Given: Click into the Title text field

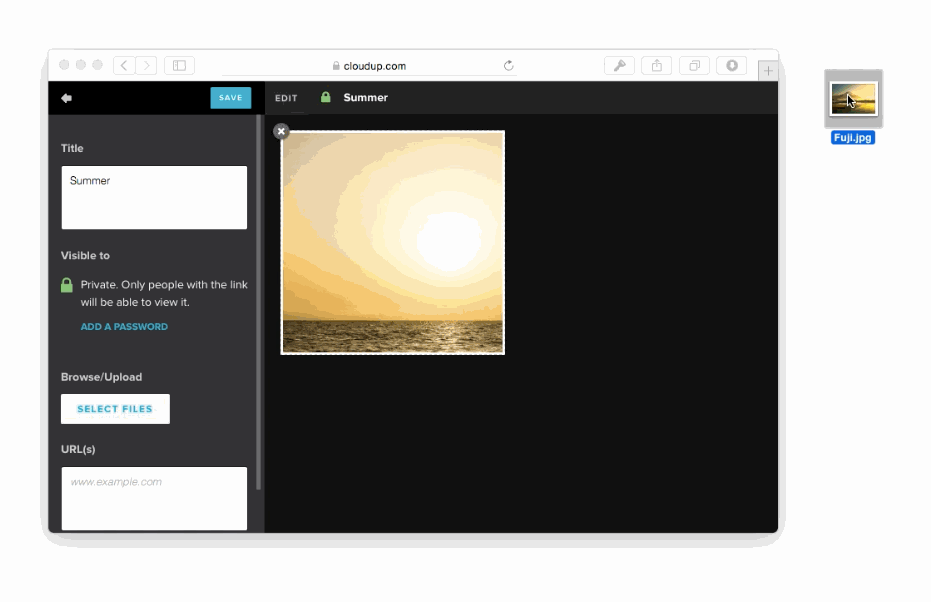Looking at the screenshot, I should pos(154,197).
